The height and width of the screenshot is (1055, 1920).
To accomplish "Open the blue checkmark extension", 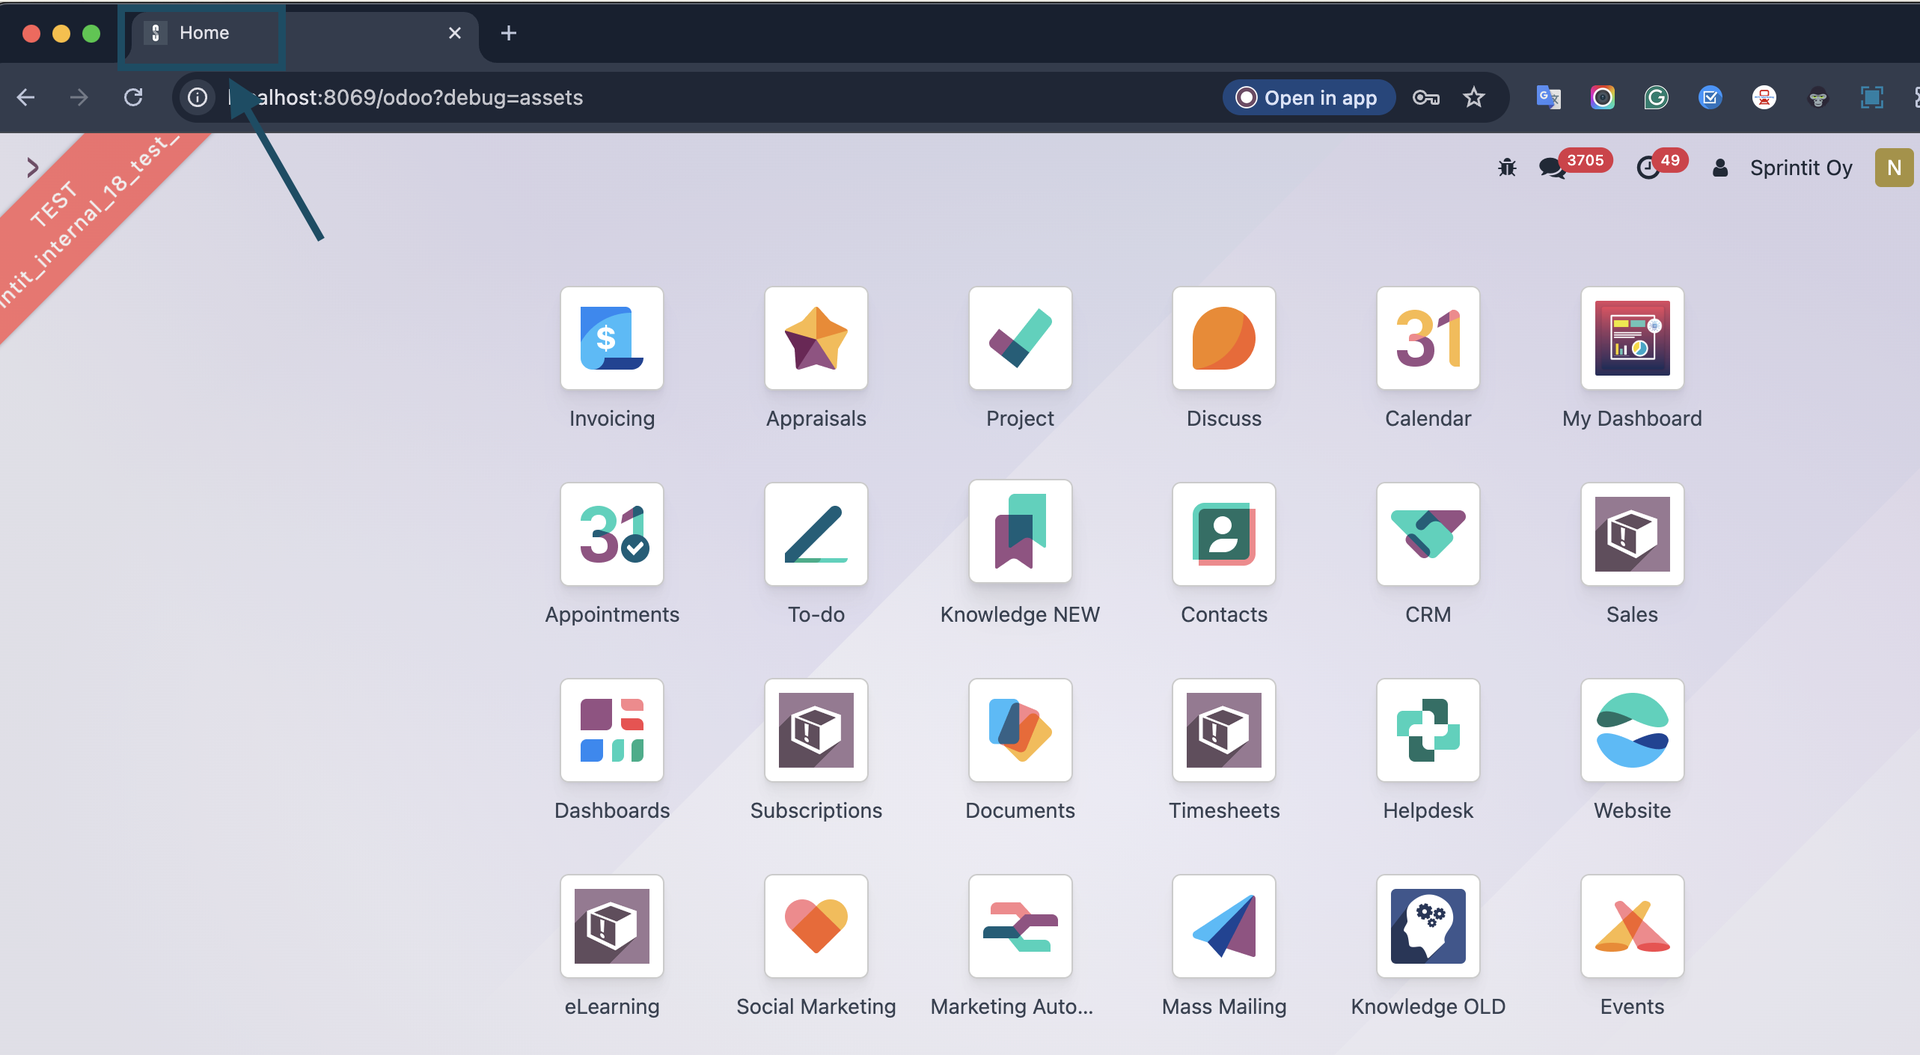I will click(1710, 97).
